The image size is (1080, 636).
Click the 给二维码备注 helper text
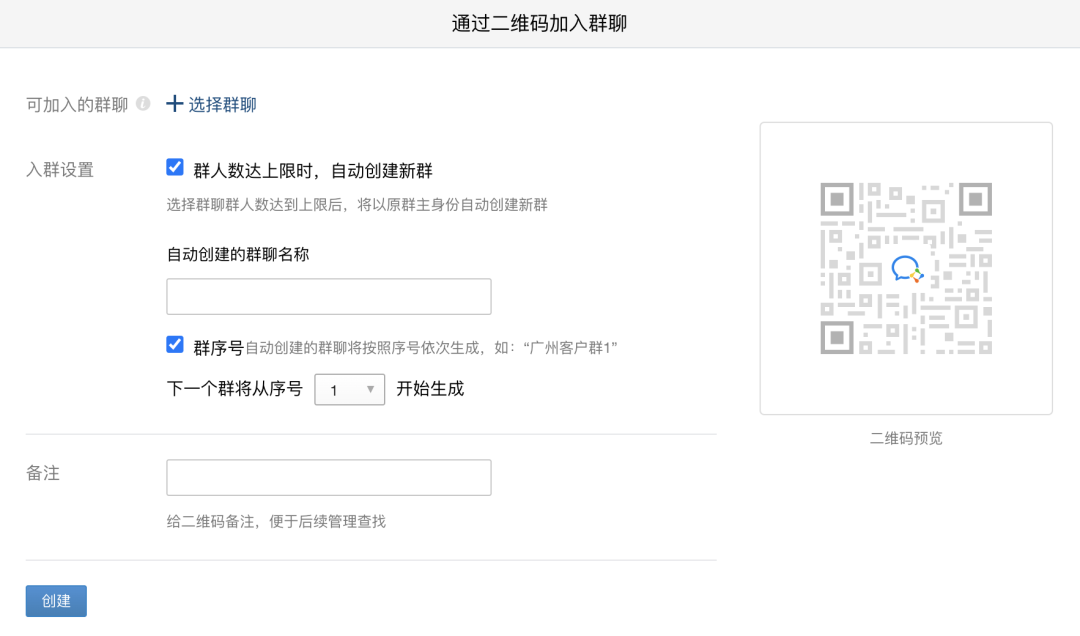276,521
